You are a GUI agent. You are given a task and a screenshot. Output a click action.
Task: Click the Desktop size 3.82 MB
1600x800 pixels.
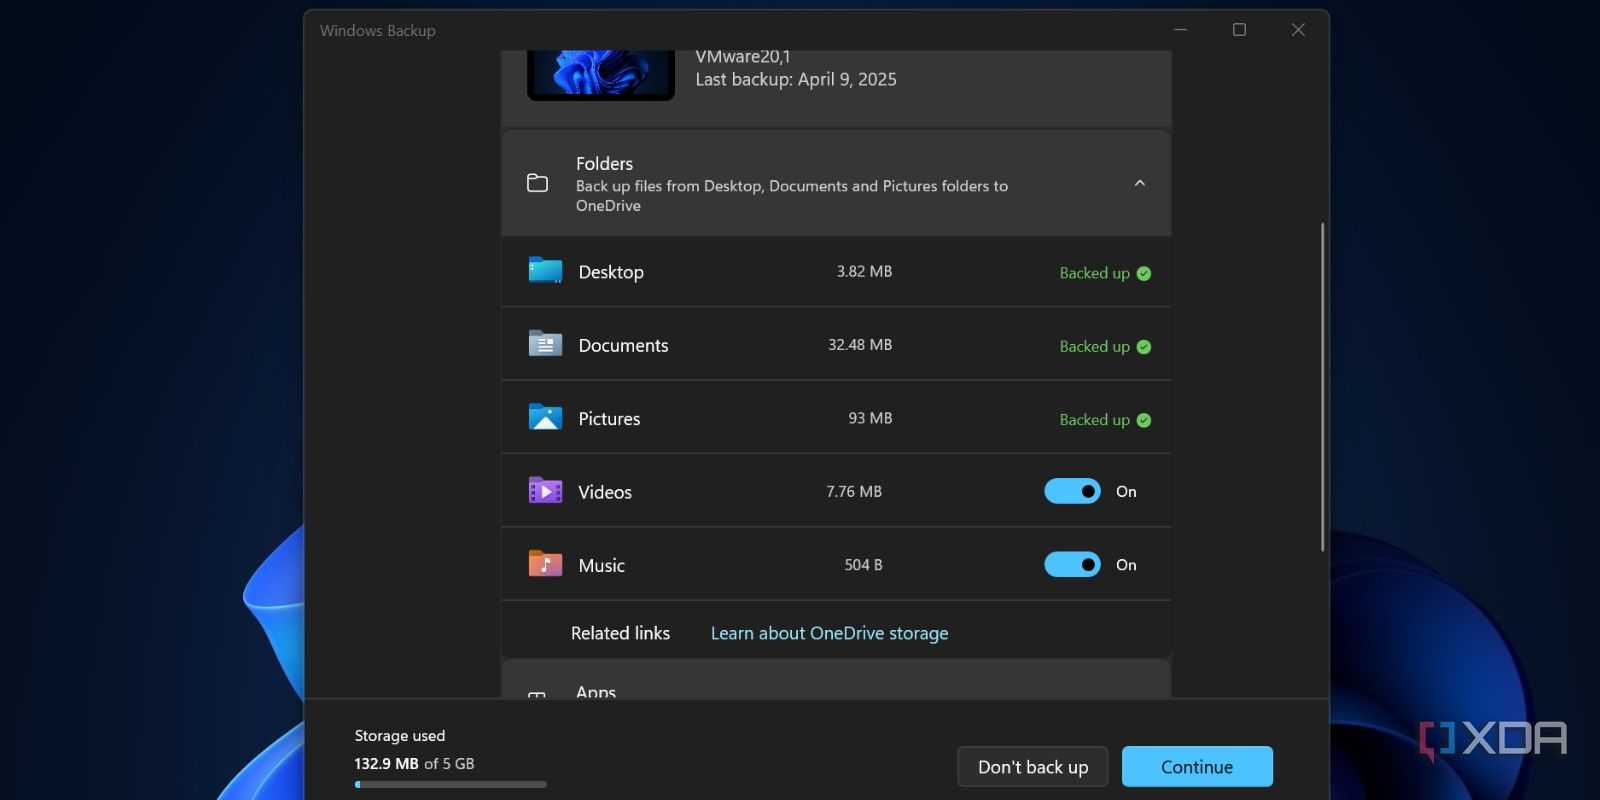click(x=864, y=271)
